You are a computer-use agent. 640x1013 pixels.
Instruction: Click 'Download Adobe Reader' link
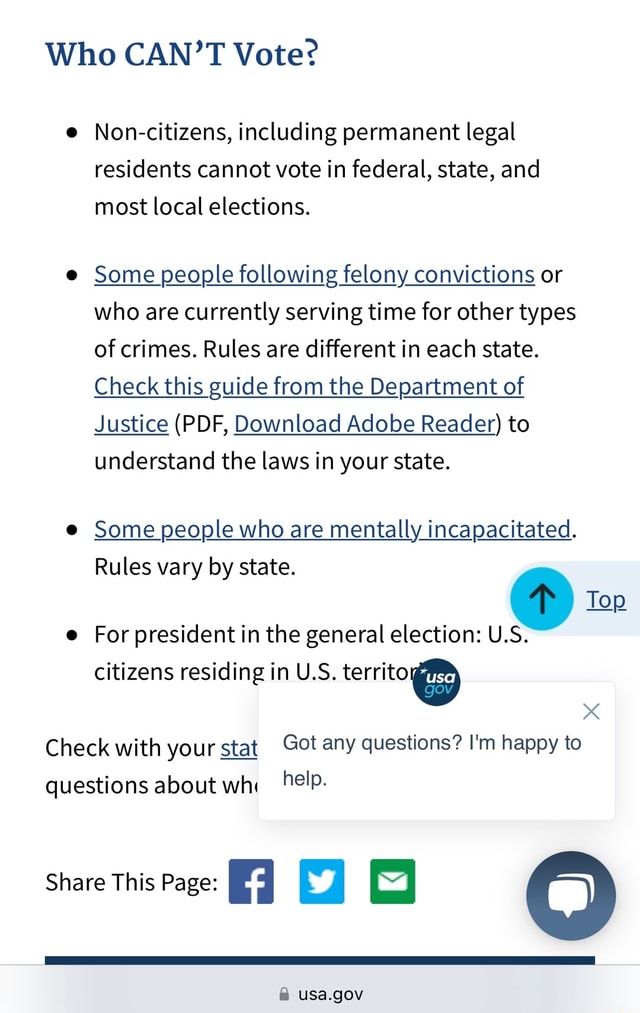click(362, 423)
